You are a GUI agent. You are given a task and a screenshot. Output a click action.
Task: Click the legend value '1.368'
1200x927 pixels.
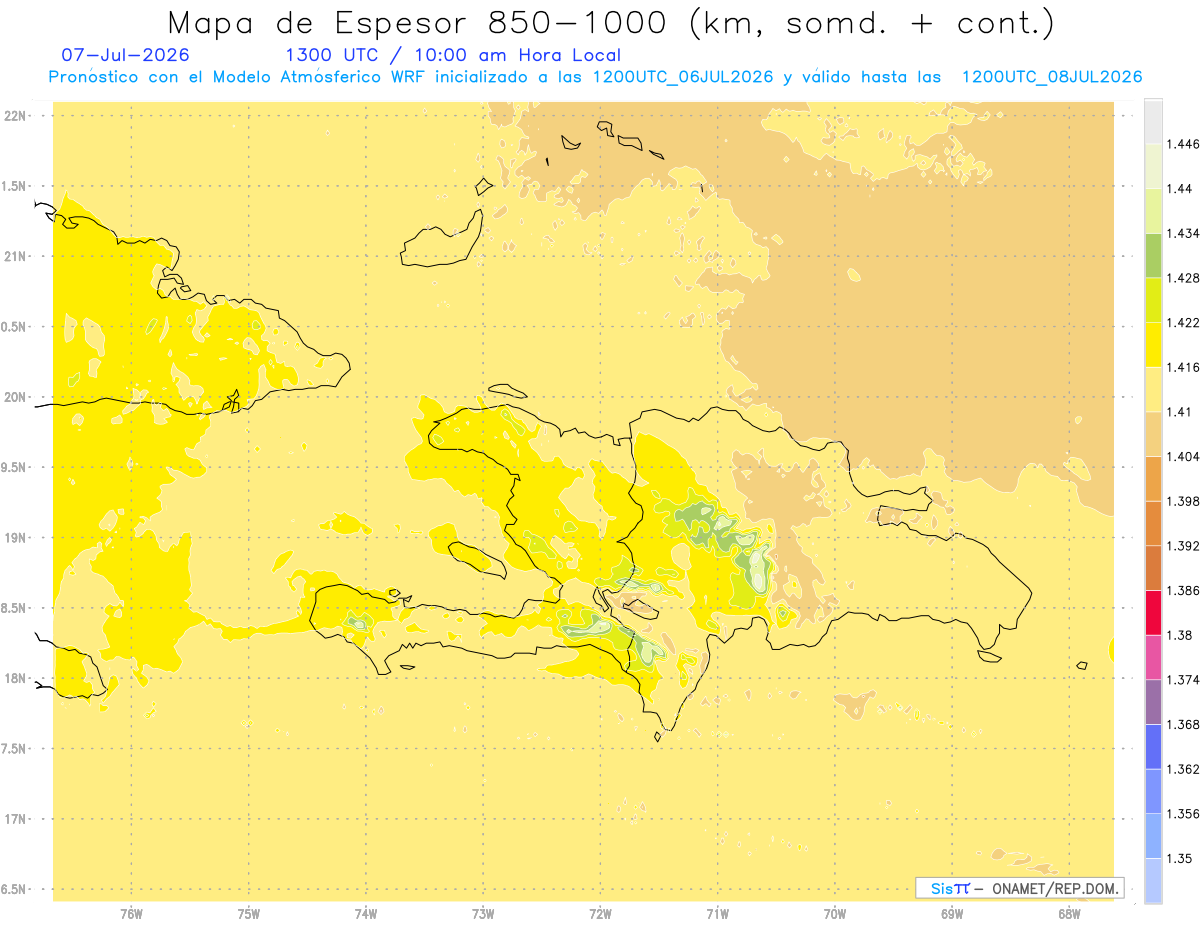click(x=1185, y=724)
